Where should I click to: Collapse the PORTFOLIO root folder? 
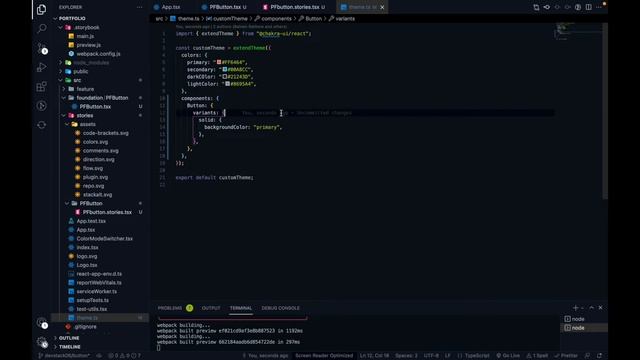point(56,18)
